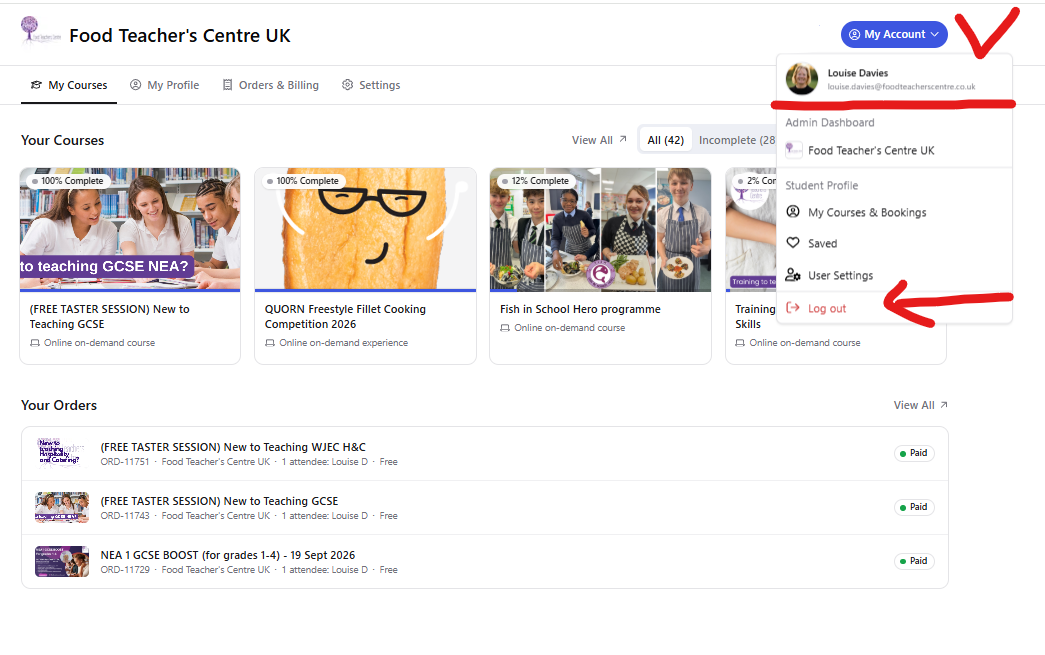Click Fish in School Hero programme title
The height and width of the screenshot is (655, 1045).
pyautogui.click(x=580, y=309)
